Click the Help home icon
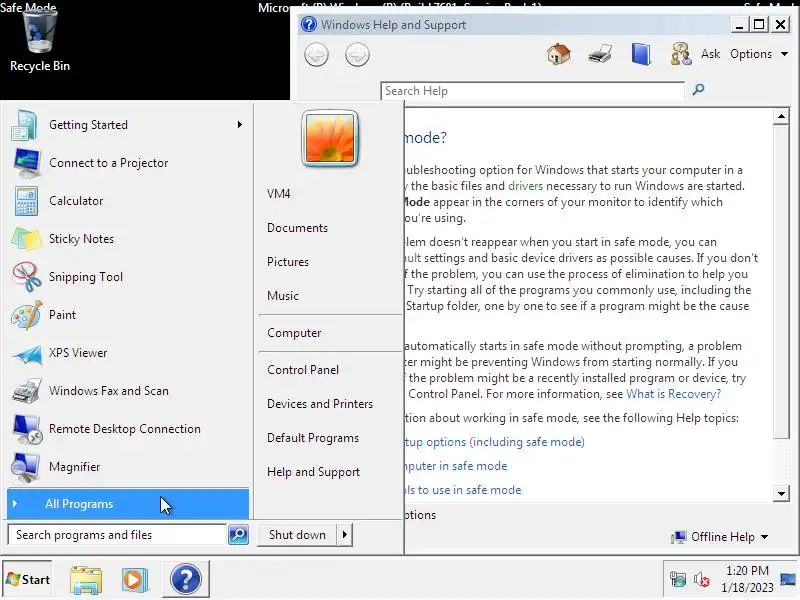This screenshot has width=800, height=600. coord(558,54)
